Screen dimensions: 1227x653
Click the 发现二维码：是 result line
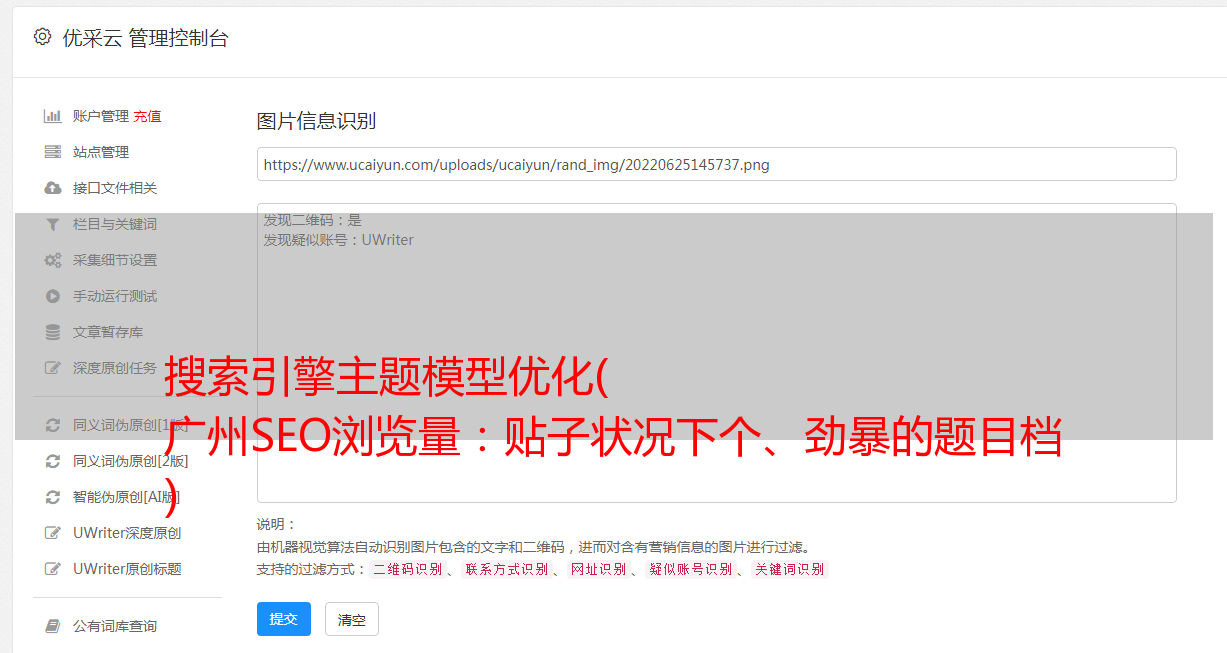click(x=312, y=220)
